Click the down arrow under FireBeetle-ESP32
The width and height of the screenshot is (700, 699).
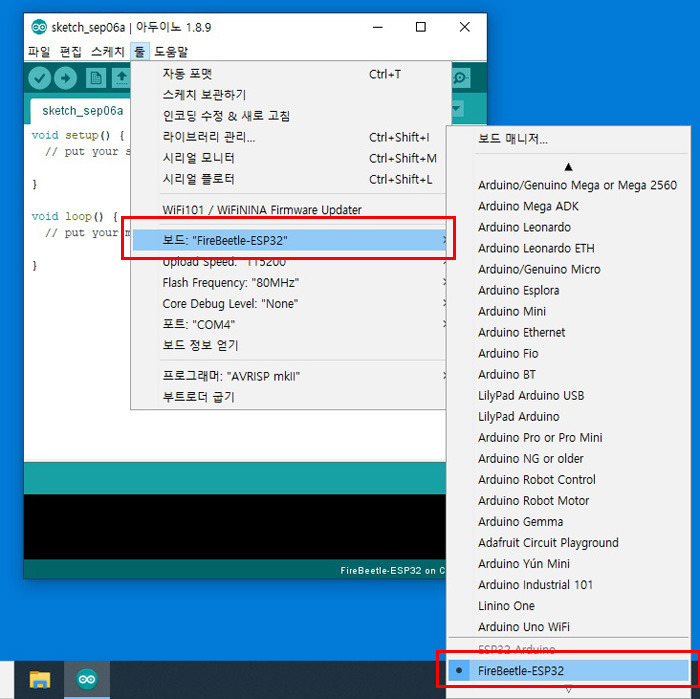pos(568,690)
